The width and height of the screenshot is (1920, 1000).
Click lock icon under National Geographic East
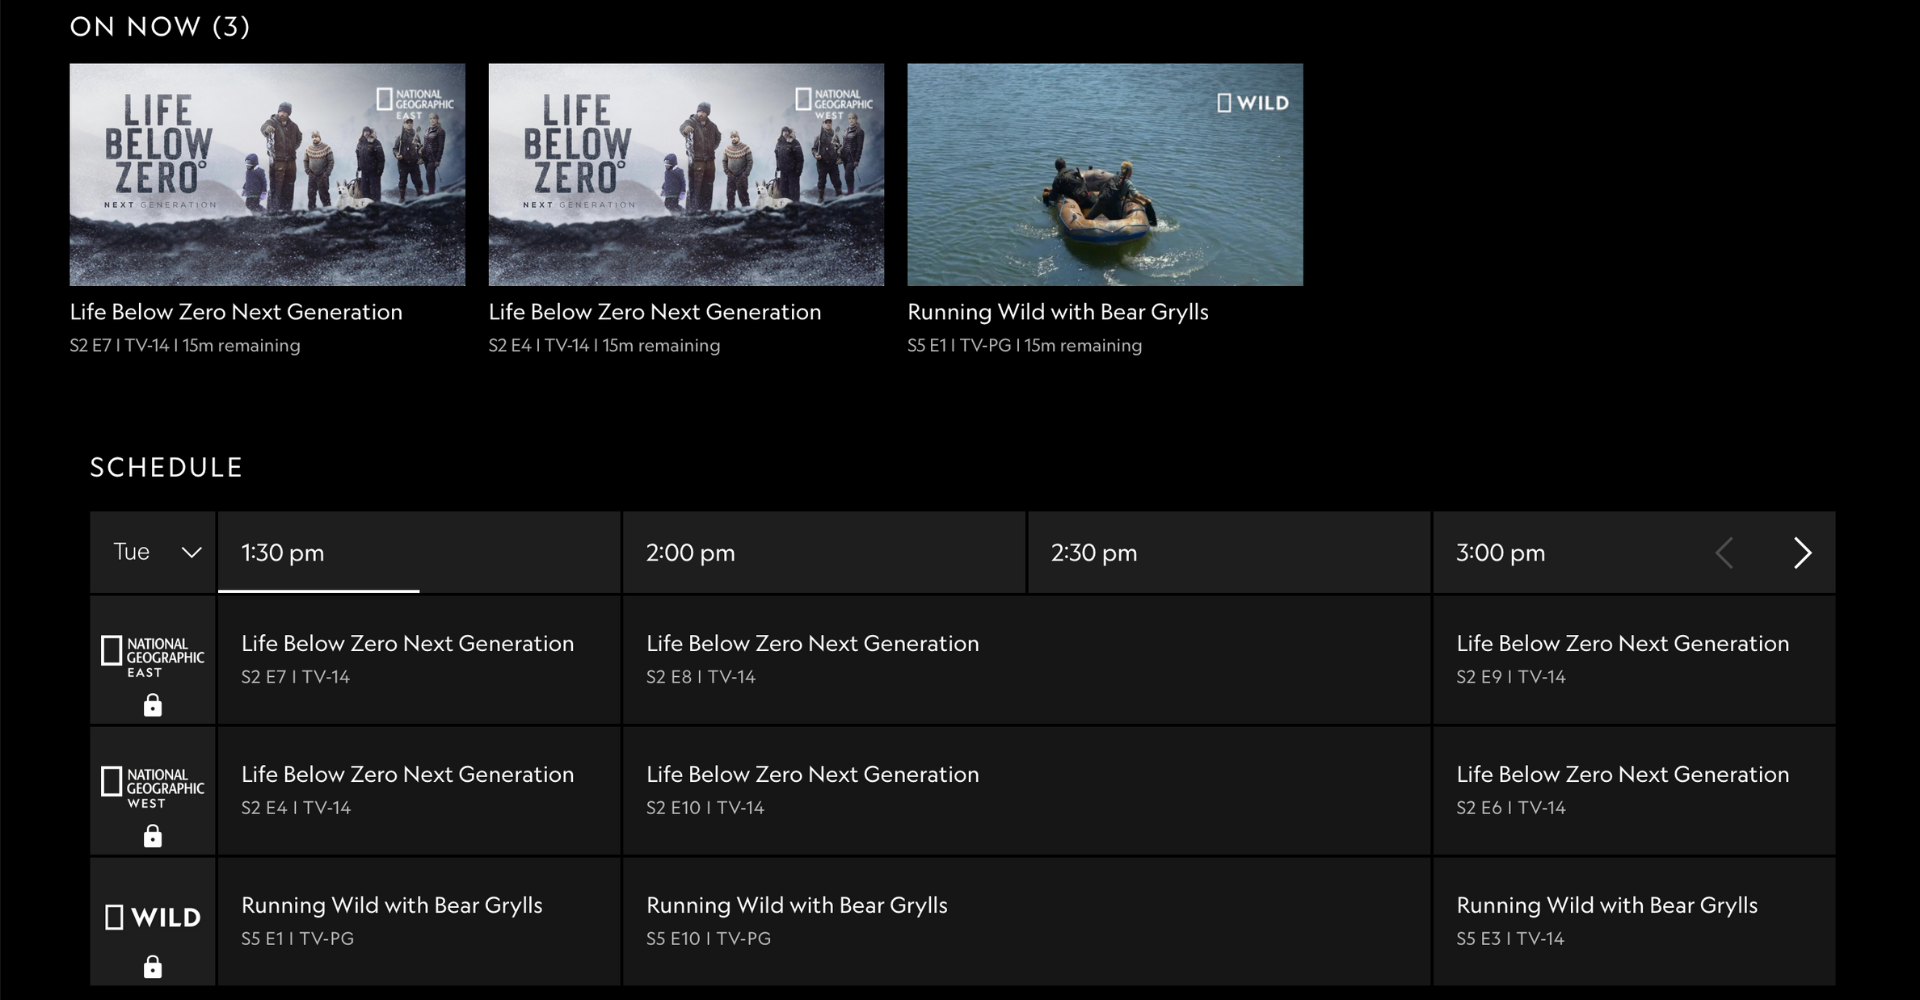pyautogui.click(x=152, y=706)
